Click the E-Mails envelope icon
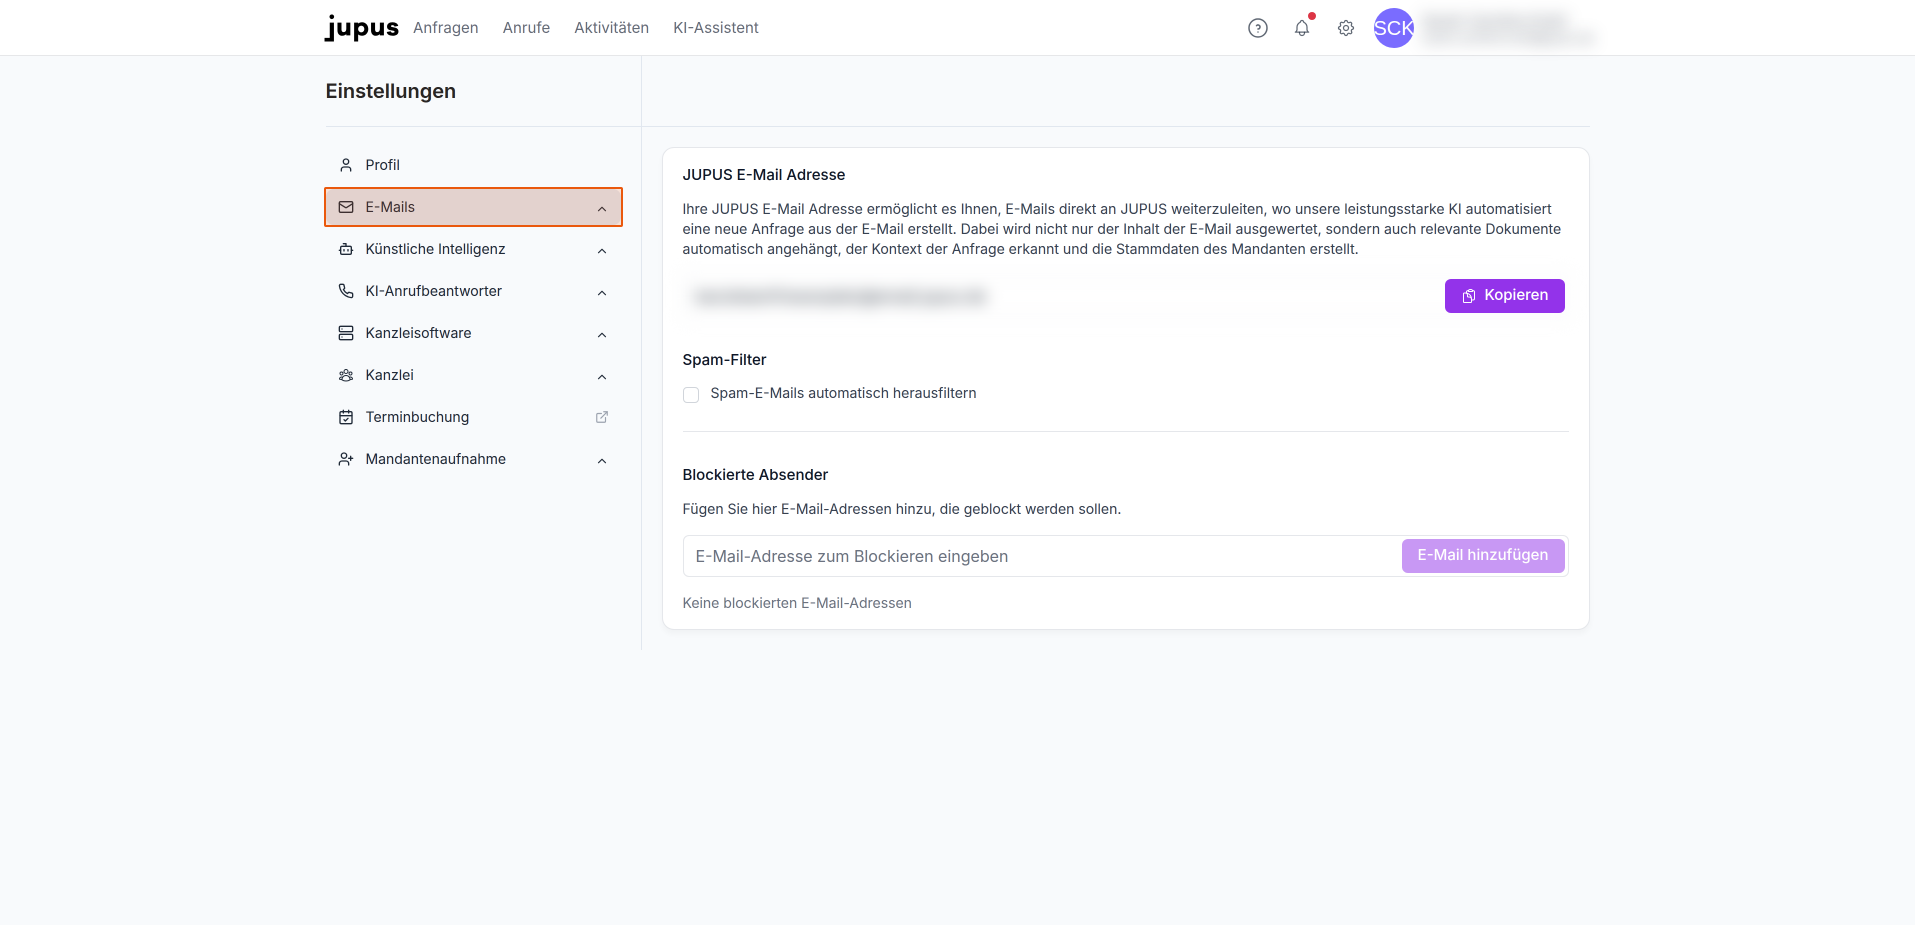1915x929 pixels. coord(346,207)
